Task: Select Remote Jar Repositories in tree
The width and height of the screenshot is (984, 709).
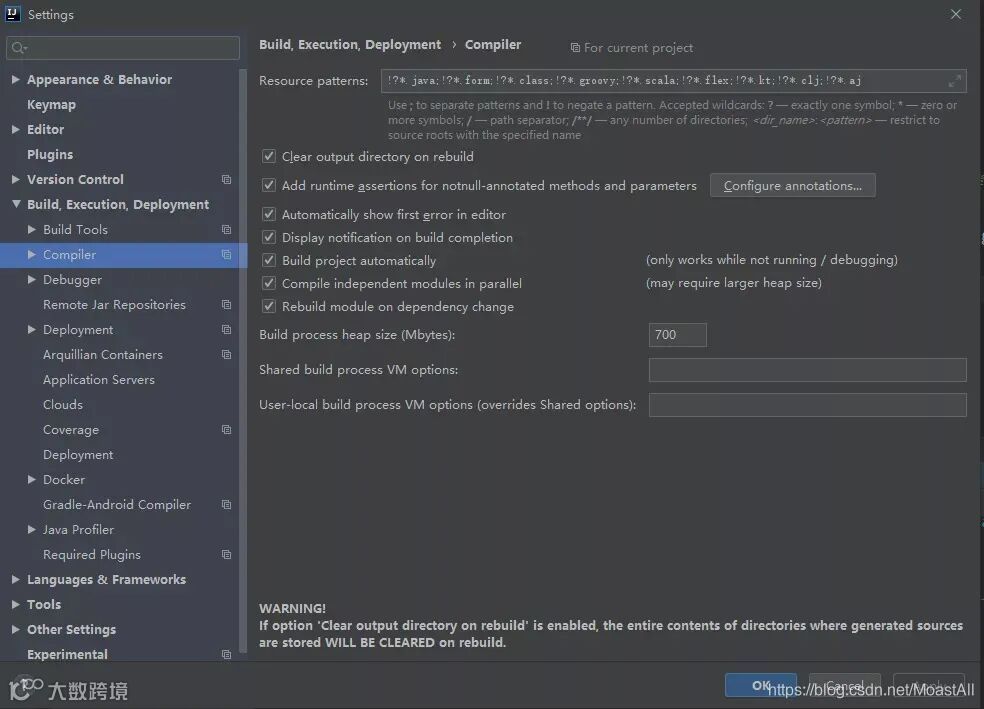Action: 114,304
